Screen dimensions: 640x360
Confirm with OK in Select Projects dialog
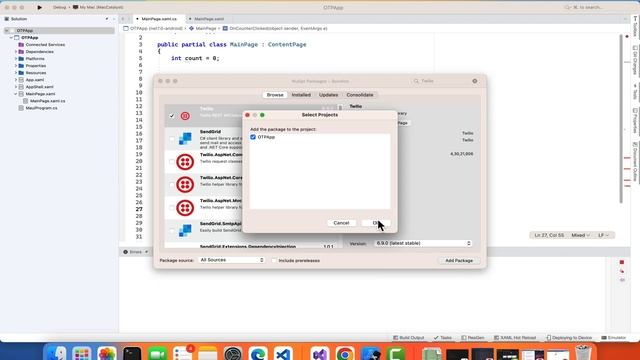376,223
